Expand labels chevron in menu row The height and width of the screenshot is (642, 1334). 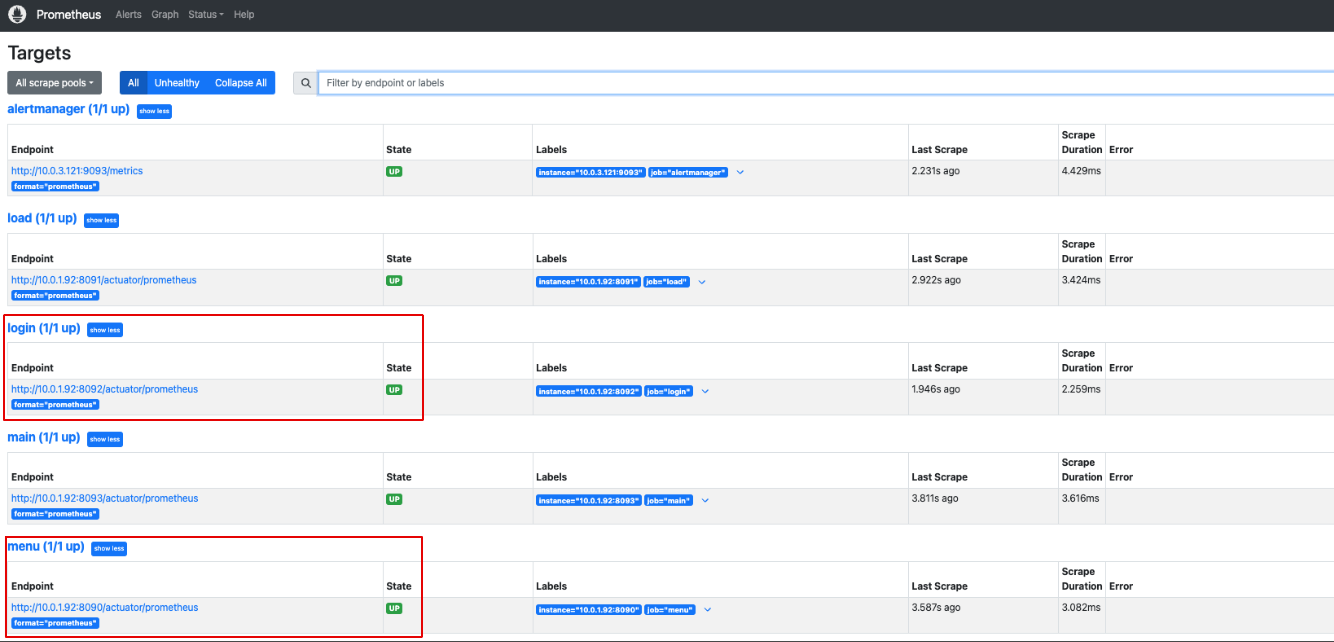[708, 609]
